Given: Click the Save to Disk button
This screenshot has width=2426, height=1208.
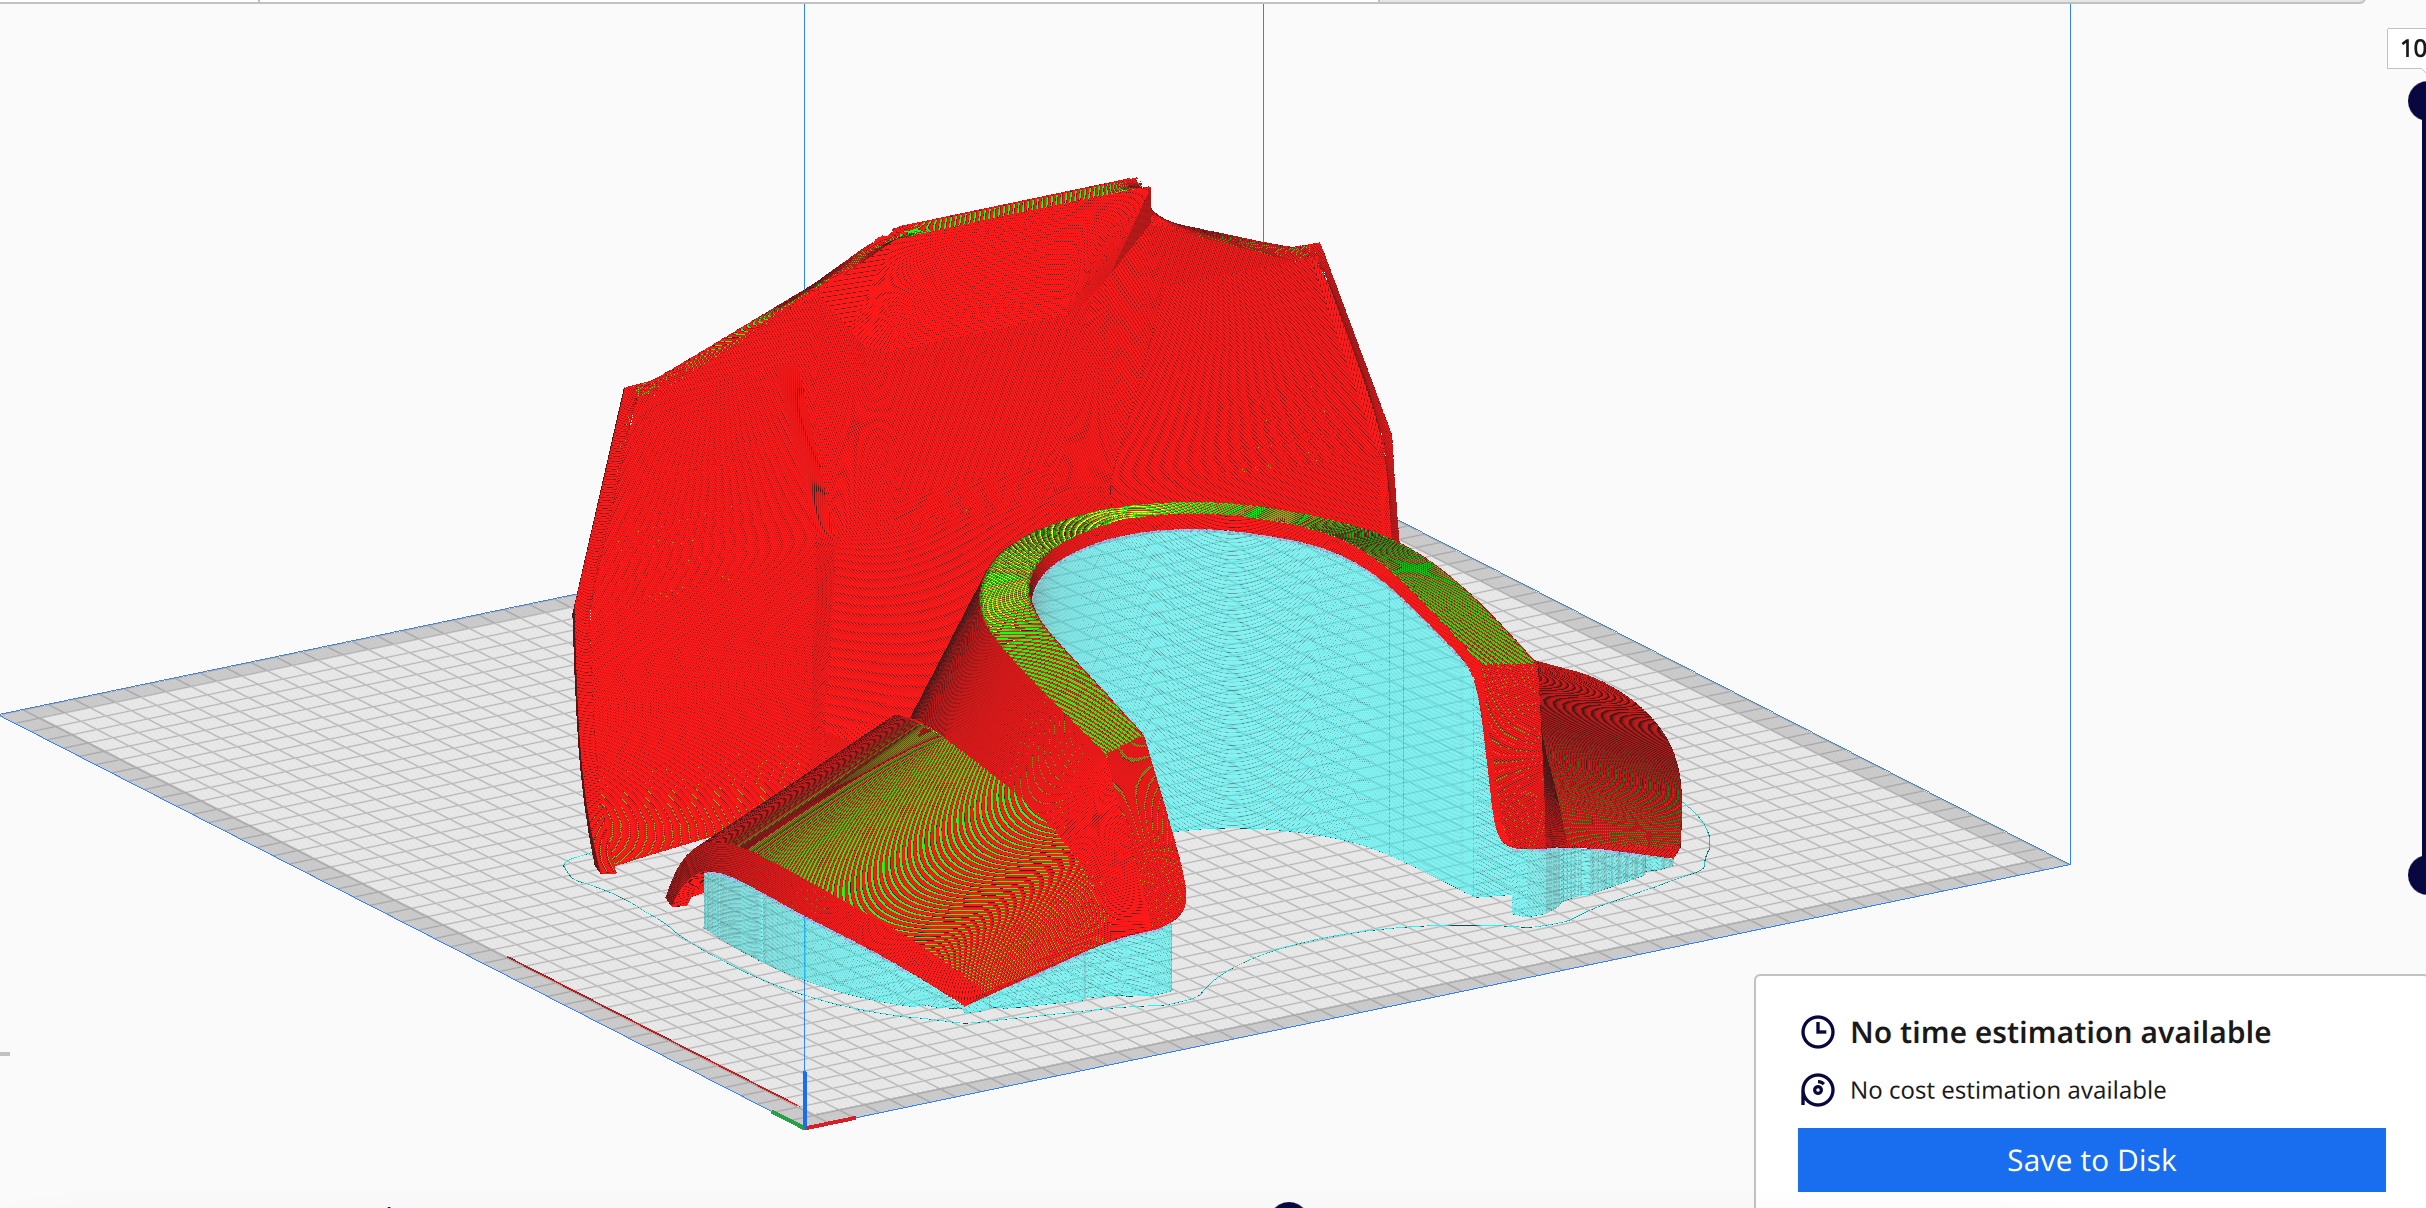Looking at the screenshot, I should 2090,1160.
